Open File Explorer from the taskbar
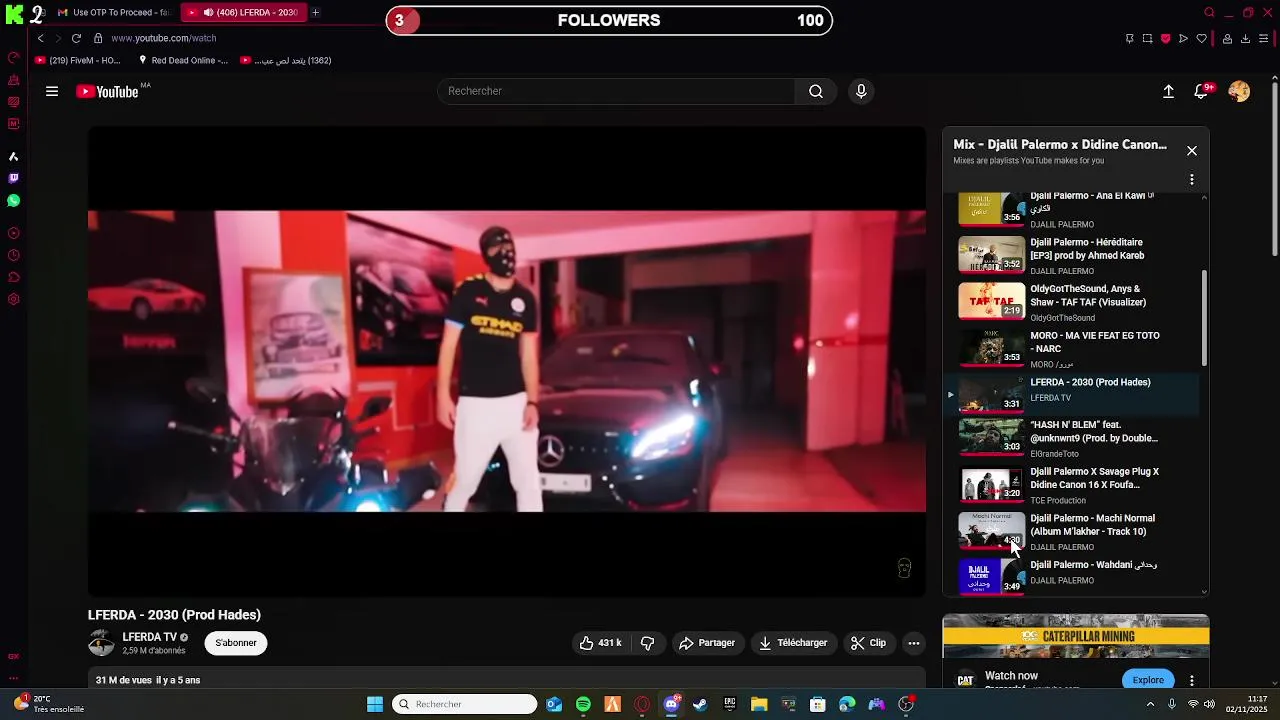Screen dimensions: 1280x720 pyautogui.click(x=759, y=704)
